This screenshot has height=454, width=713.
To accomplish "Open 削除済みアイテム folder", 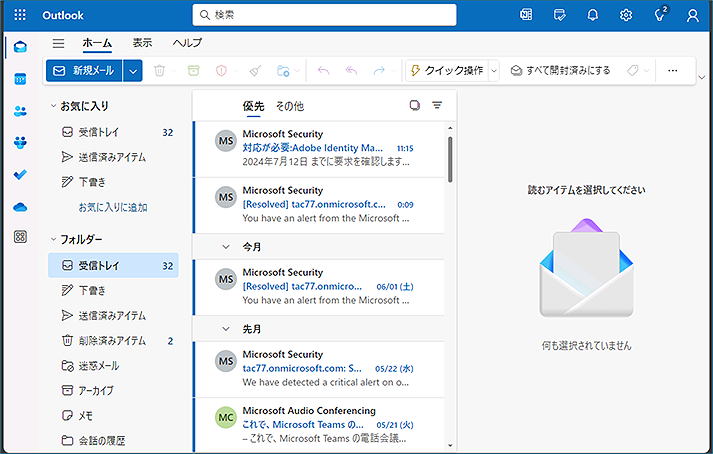I will (113, 340).
